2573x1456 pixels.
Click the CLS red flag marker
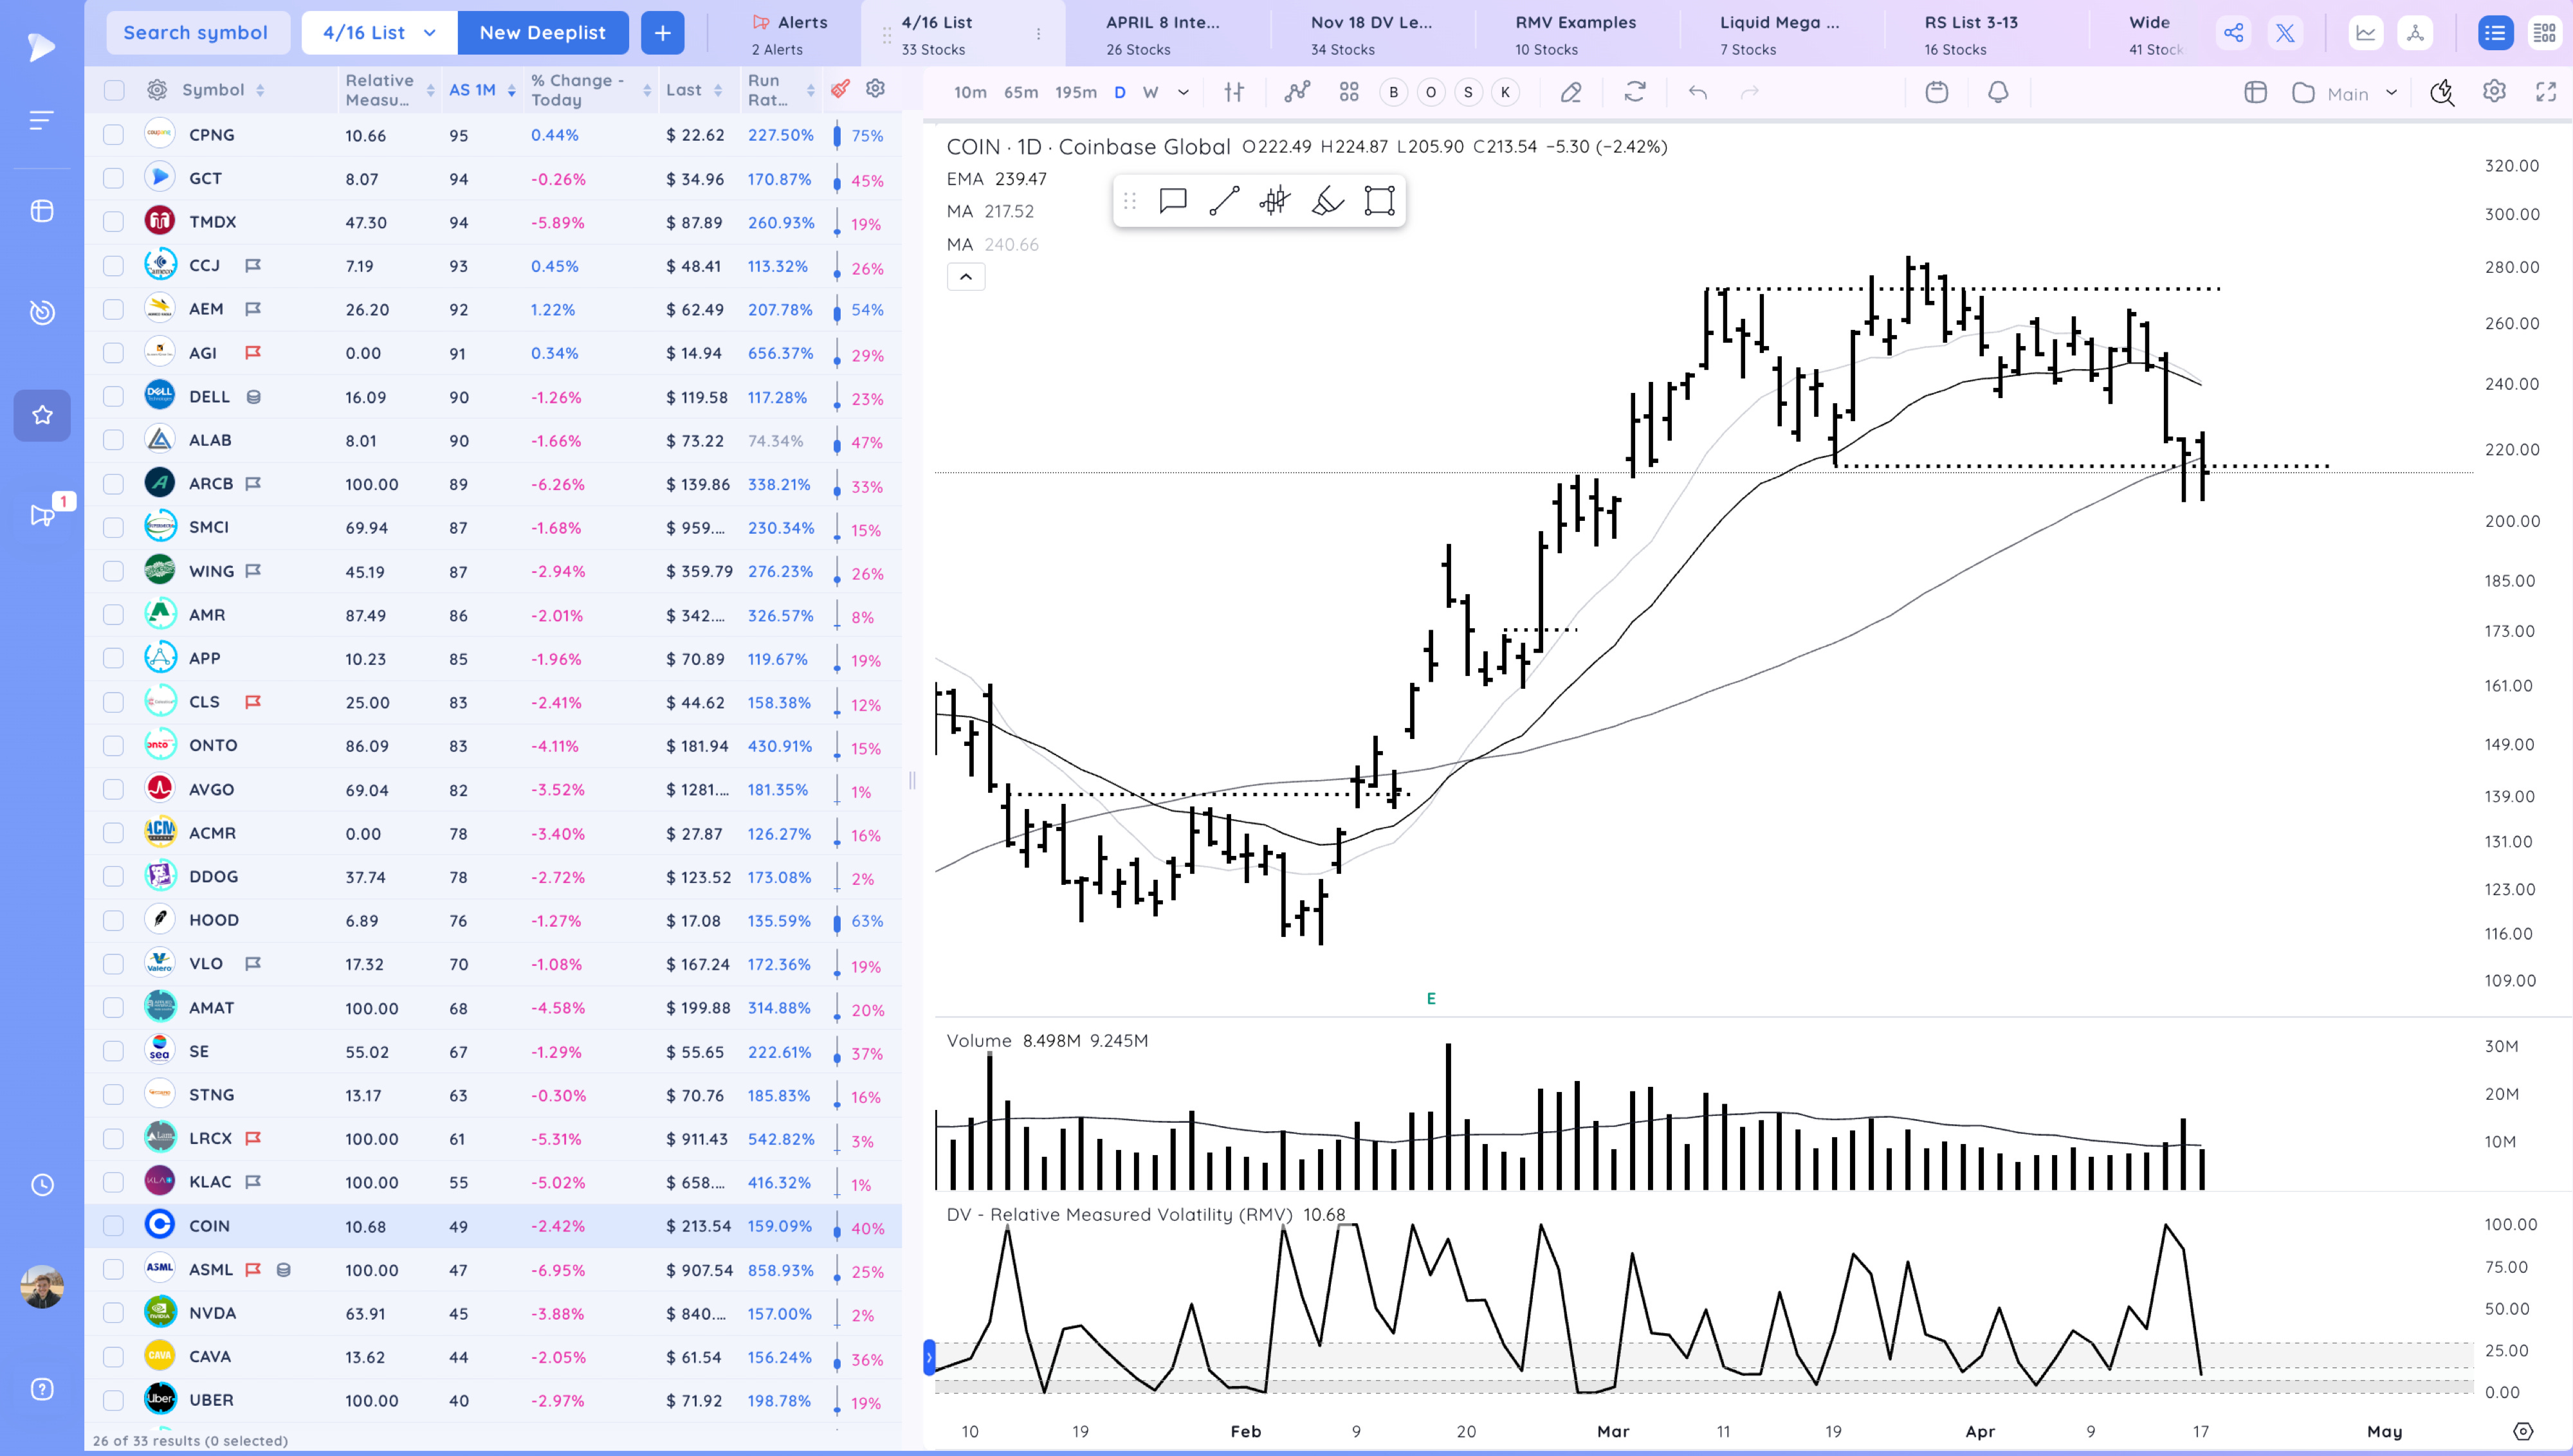(x=253, y=702)
